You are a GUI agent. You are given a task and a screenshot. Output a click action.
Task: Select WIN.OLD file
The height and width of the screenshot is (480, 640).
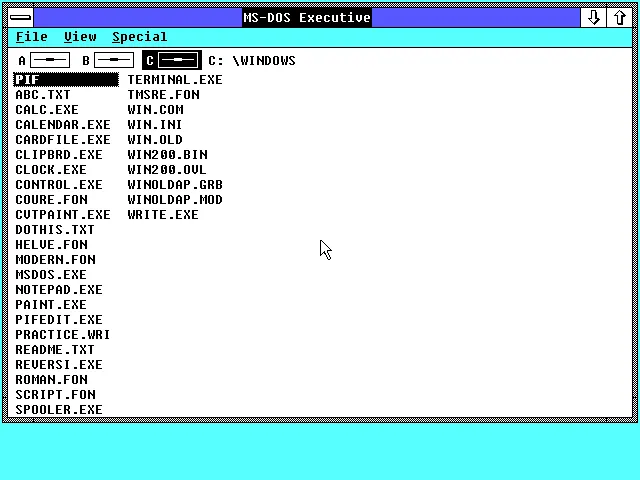(155, 140)
